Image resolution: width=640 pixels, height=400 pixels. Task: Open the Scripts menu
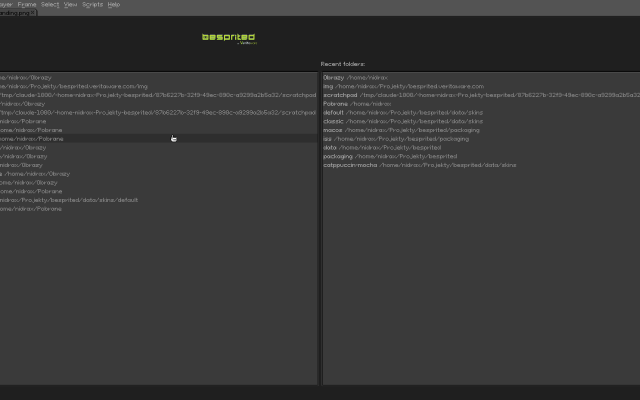pos(92,4)
